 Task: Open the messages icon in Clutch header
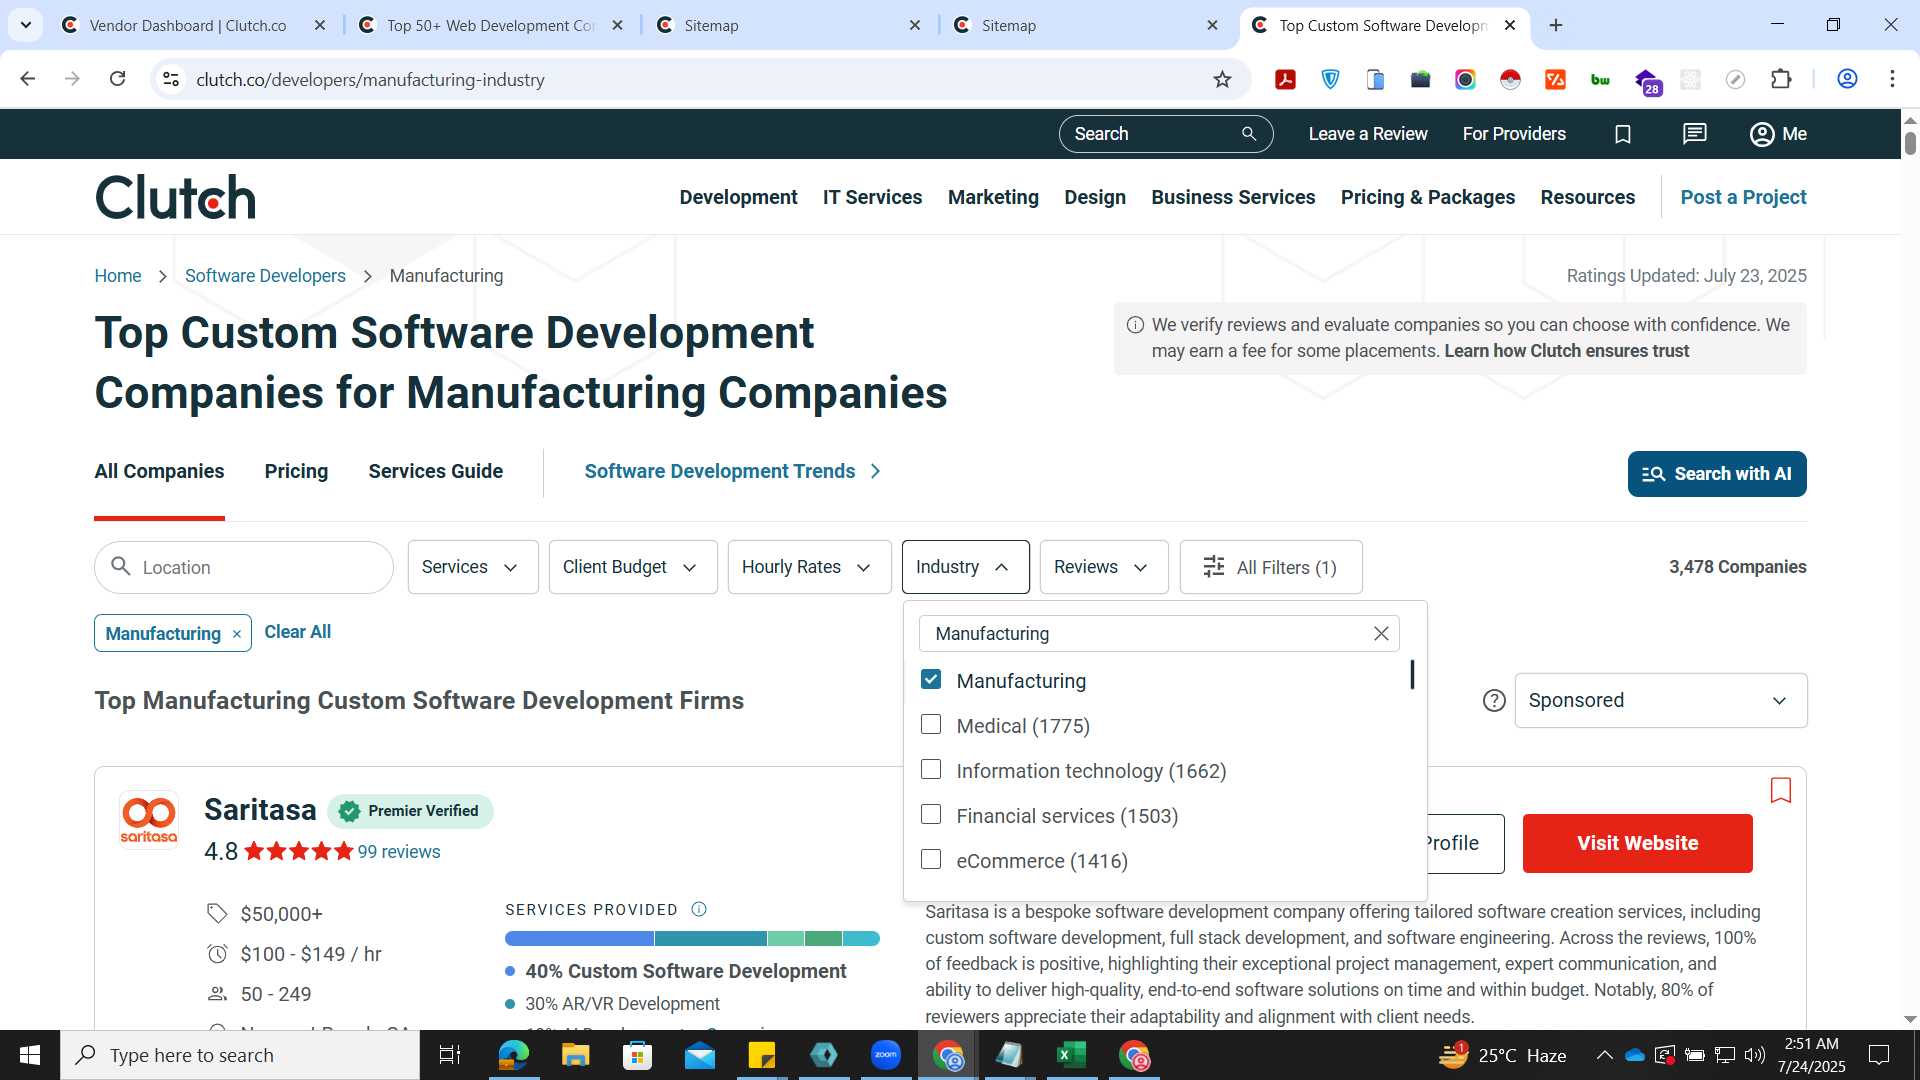[1695, 134]
